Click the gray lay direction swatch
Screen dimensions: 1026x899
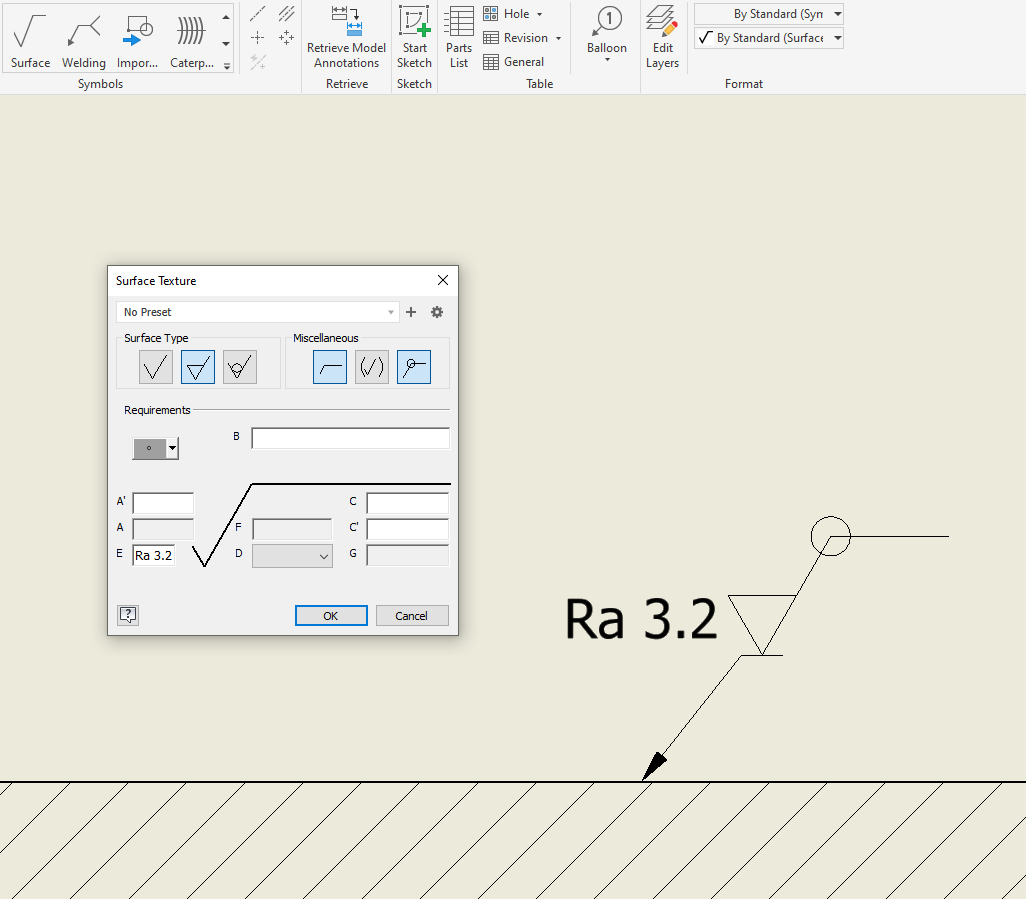149,448
